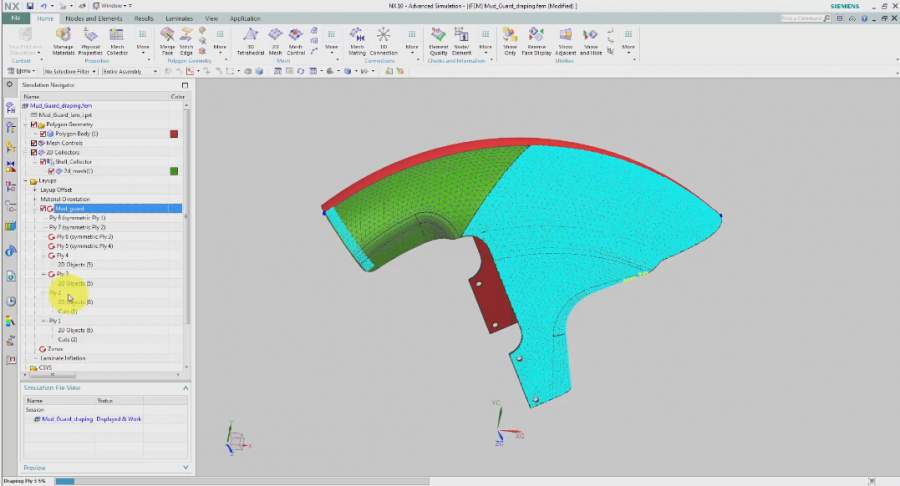Expand More dropdown in Utilities group
This screenshot has width=900, height=486.
tap(629, 42)
